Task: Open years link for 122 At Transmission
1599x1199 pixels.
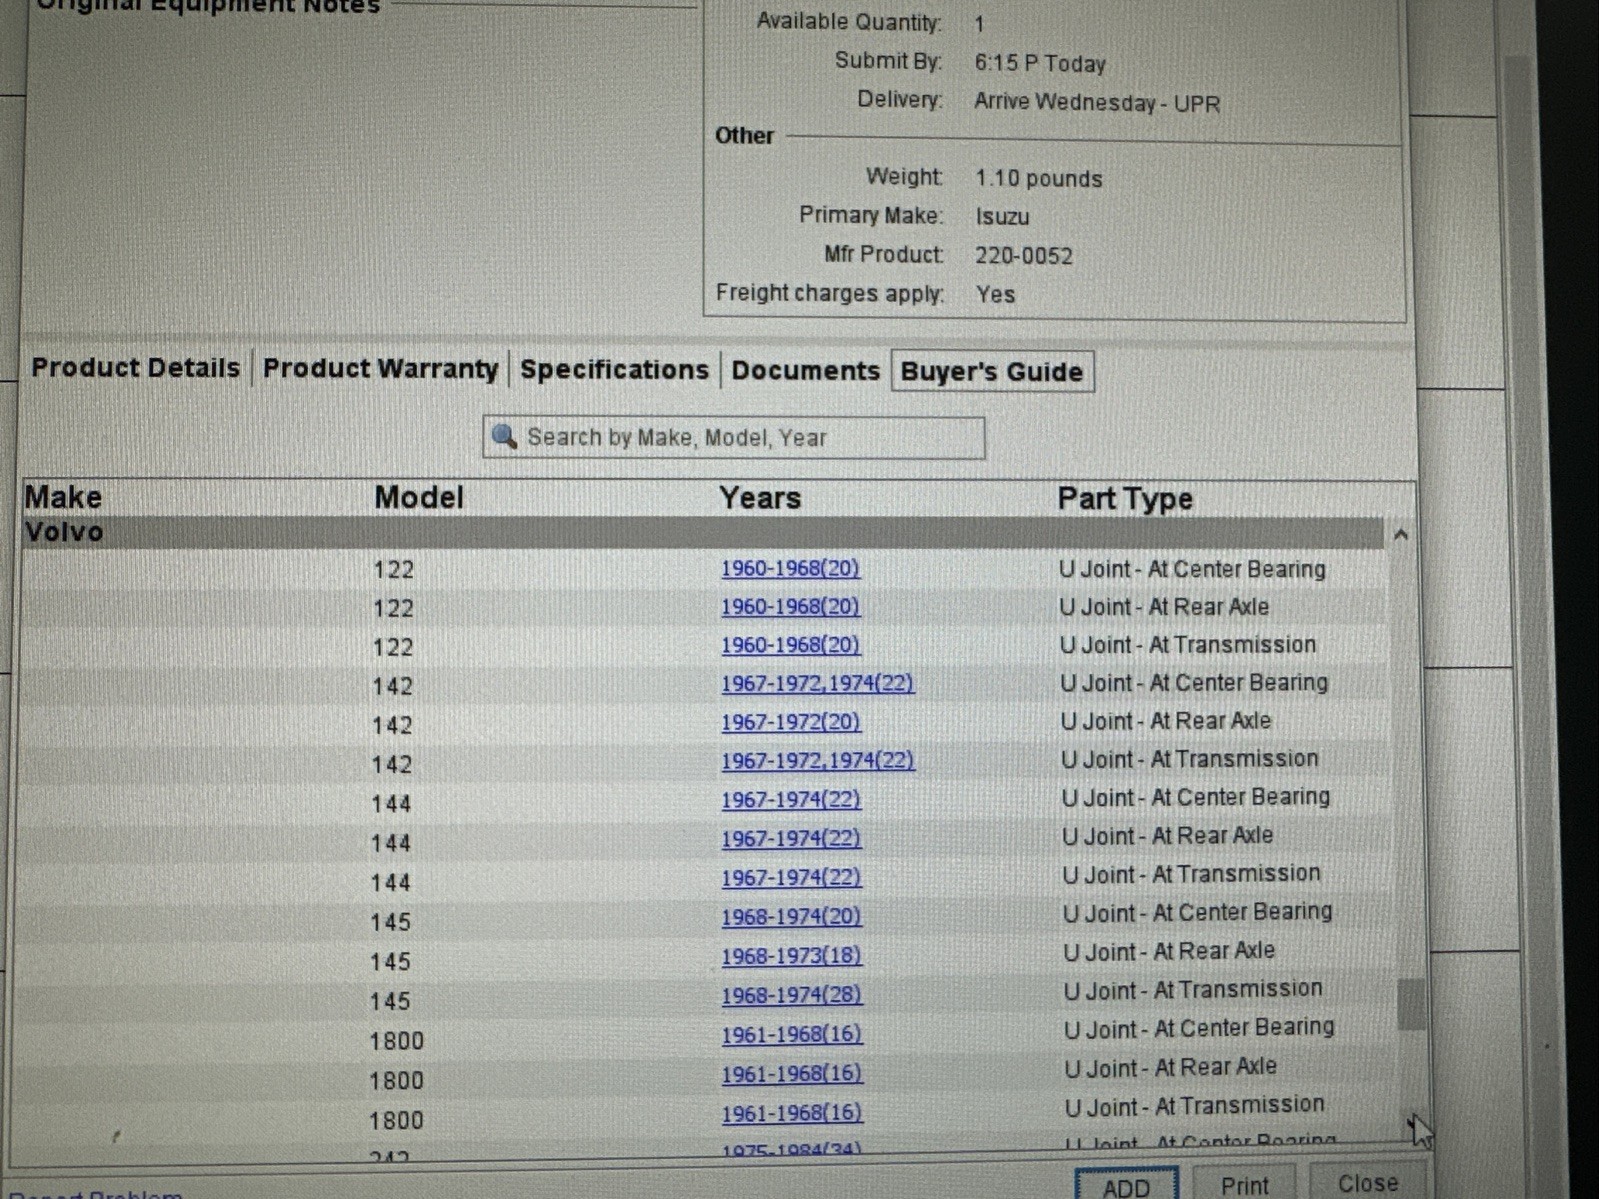Action: tap(790, 645)
